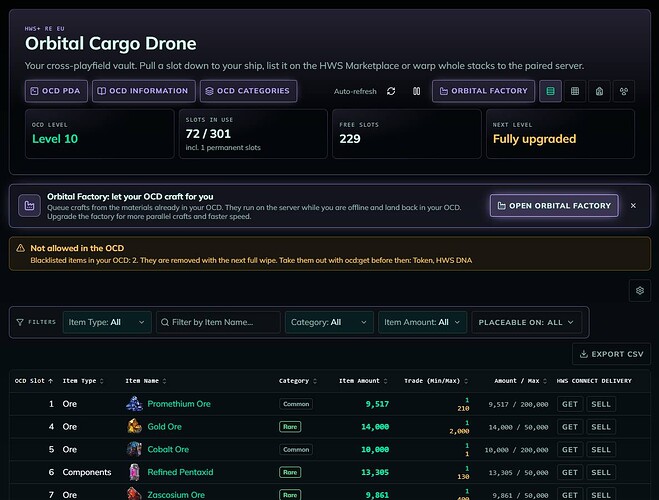Click SELL for Promethium Ore
The width and height of the screenshot is (659, 500).
point(601,404)
